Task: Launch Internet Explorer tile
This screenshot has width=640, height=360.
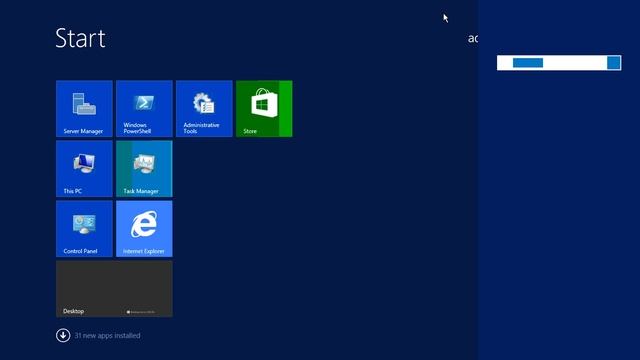Action: click(144, 229)
